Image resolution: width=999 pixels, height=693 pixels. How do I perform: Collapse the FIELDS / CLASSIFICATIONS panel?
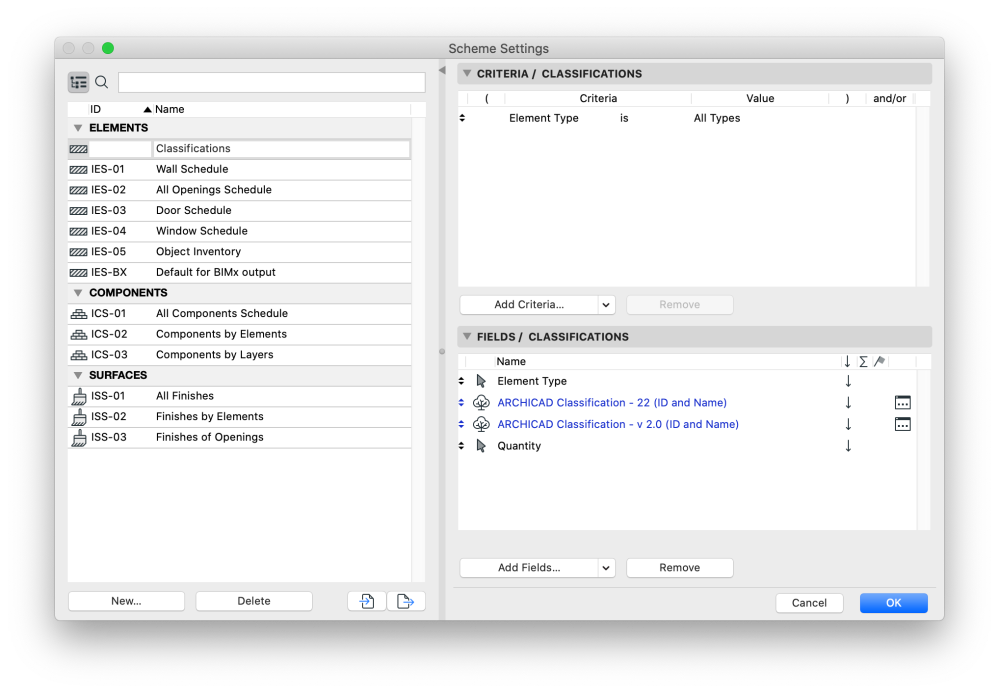(467, 336)
